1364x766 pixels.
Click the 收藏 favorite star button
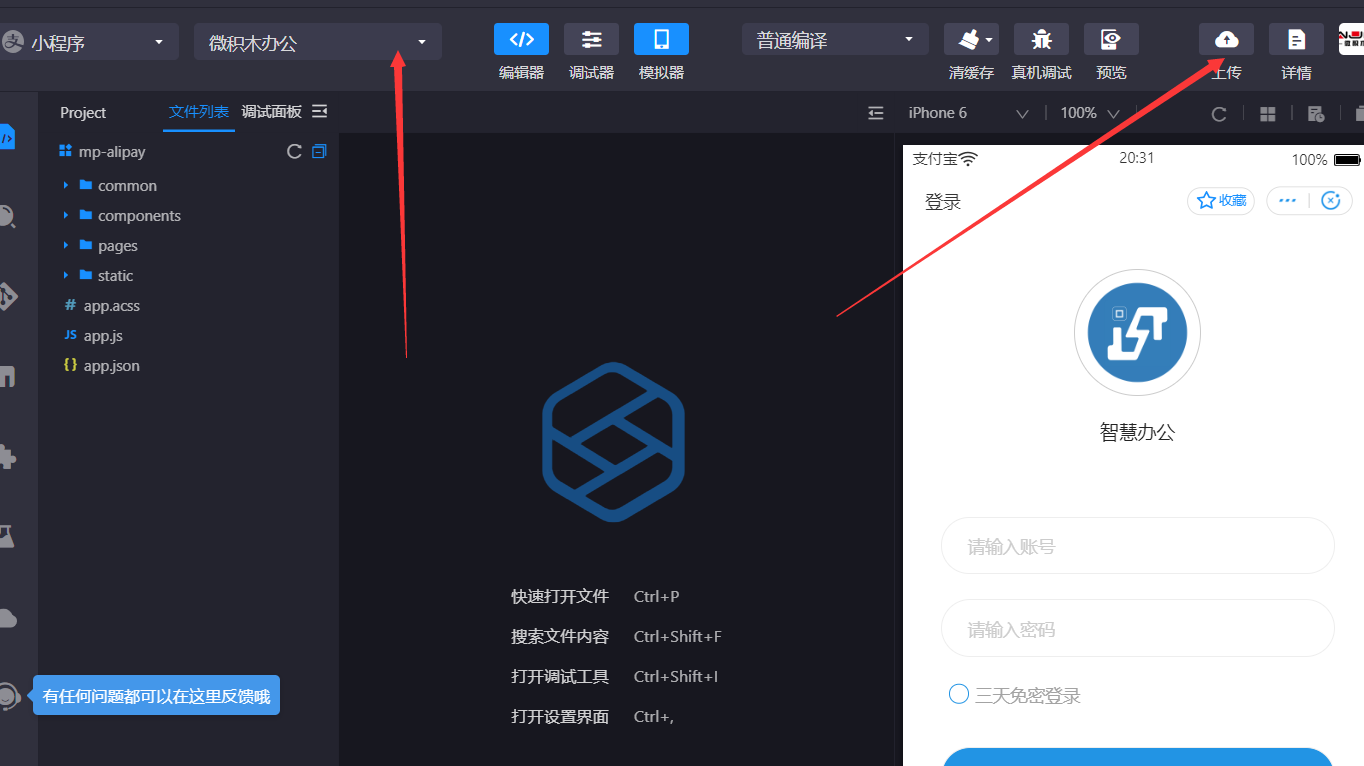(x=1221, y=201)
